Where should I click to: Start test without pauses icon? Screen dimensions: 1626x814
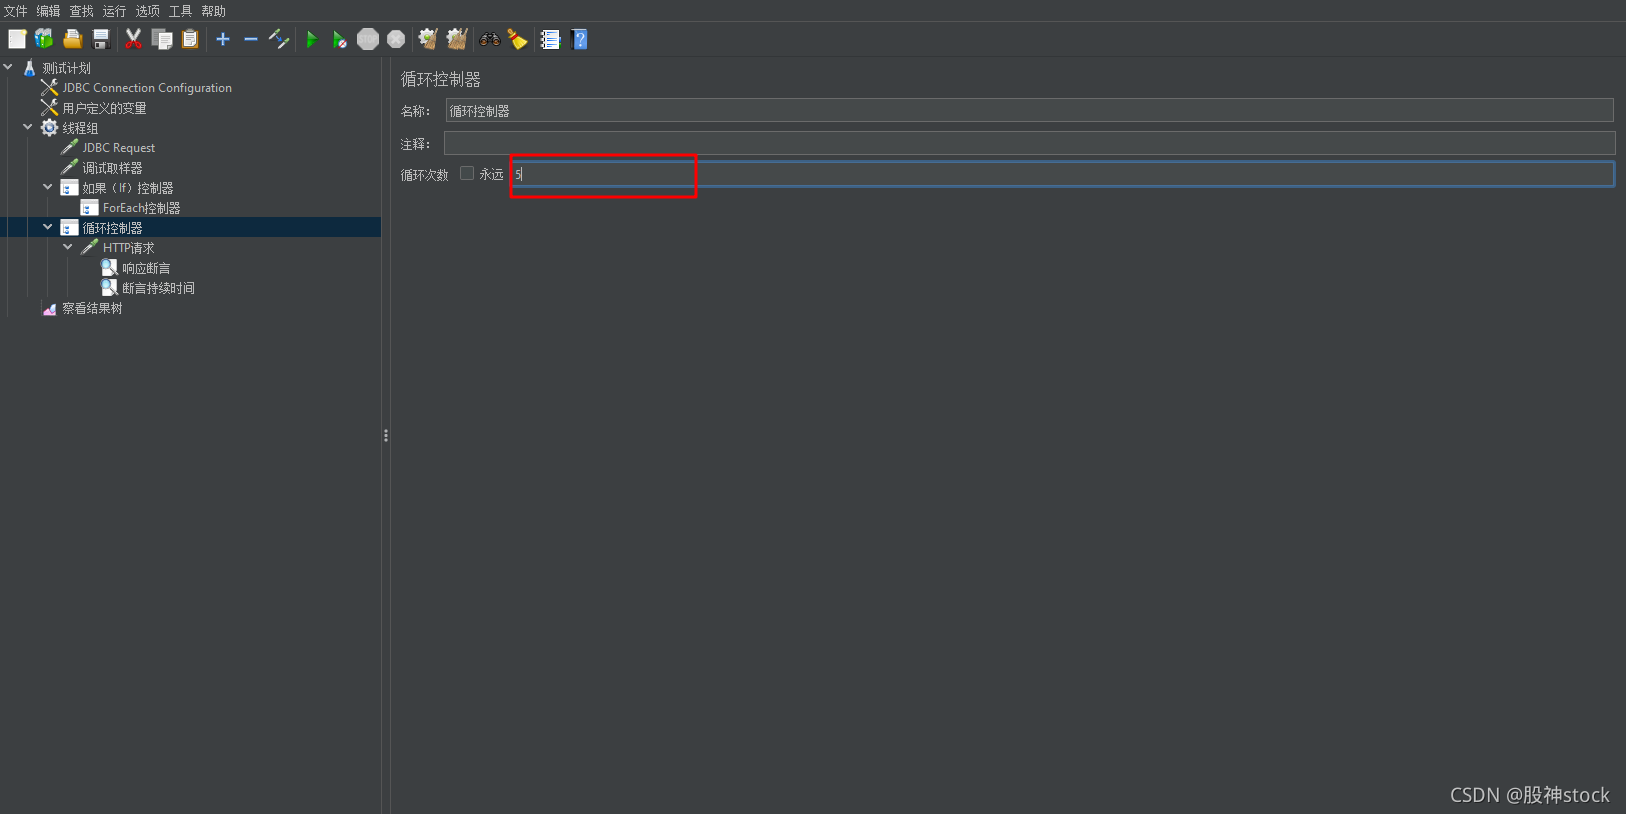[340, 39]
